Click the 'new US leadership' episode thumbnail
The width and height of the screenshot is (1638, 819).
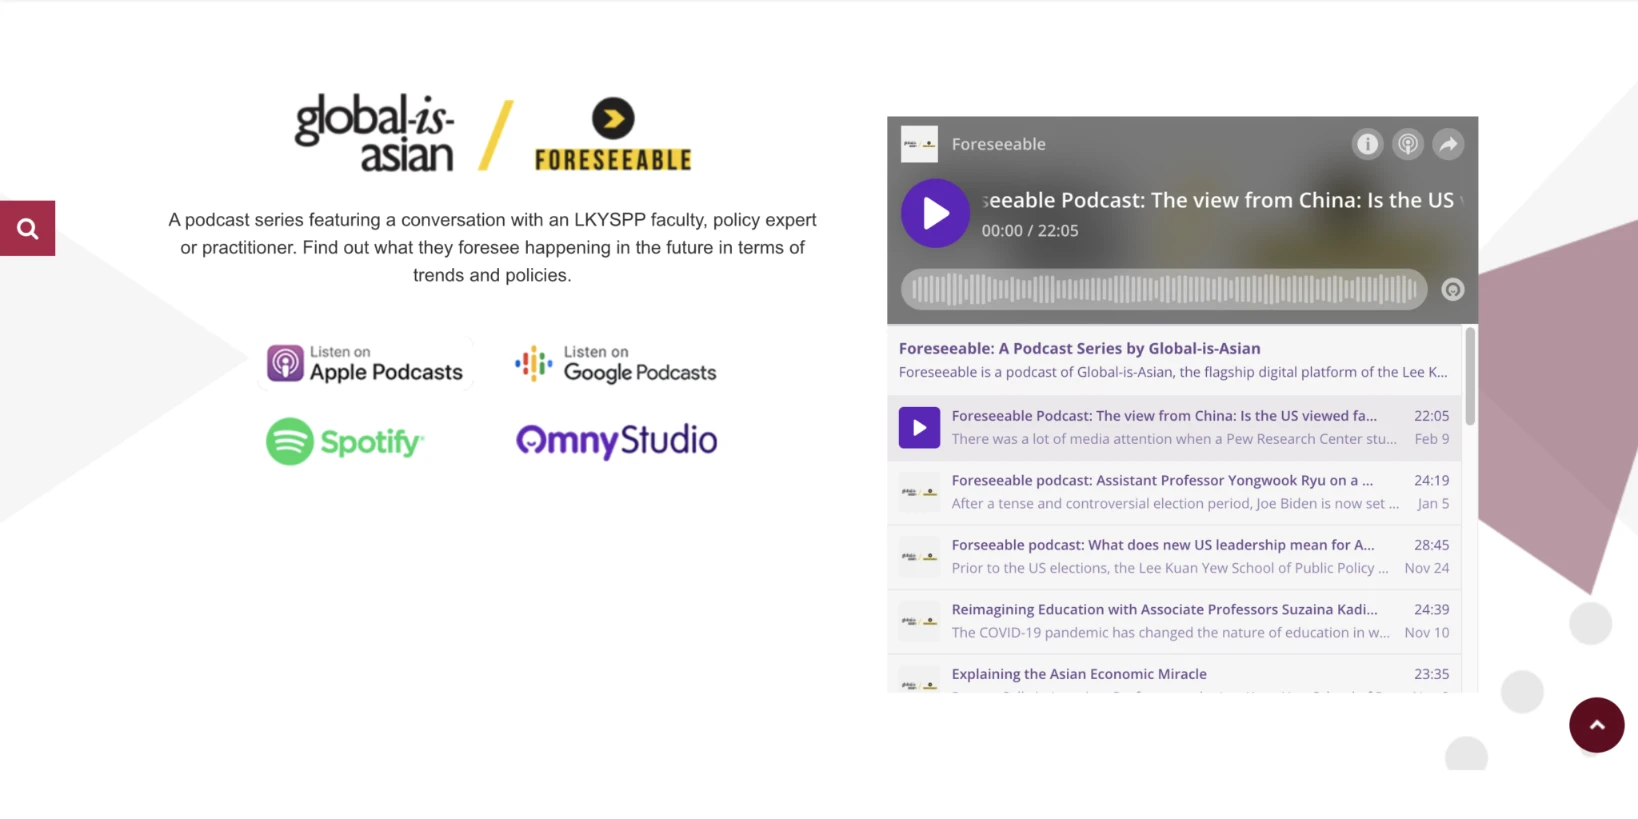(x=919, y=557)
